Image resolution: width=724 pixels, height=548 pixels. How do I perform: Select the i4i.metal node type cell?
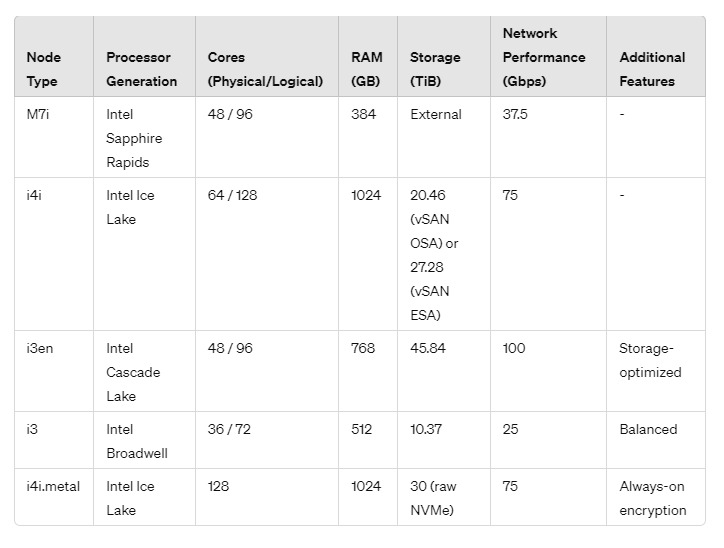click(54, 497)
